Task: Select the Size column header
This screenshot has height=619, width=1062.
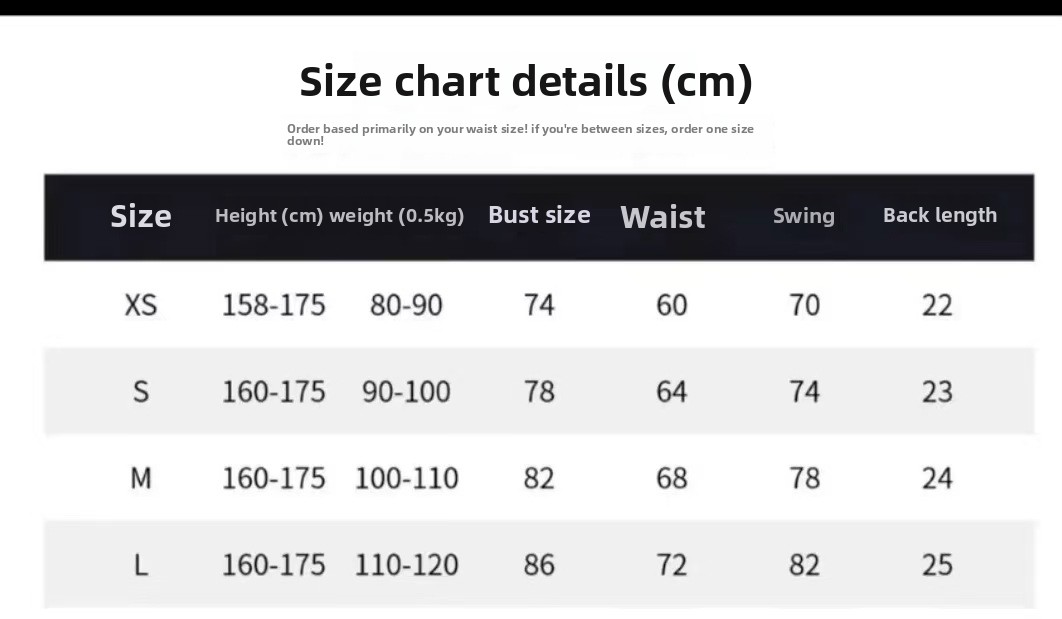Action: (141, 216)
